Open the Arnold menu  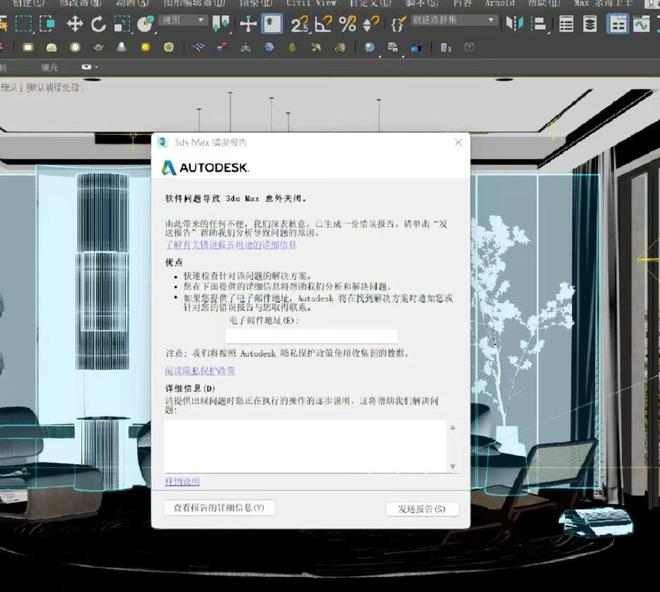coord(499,3)
